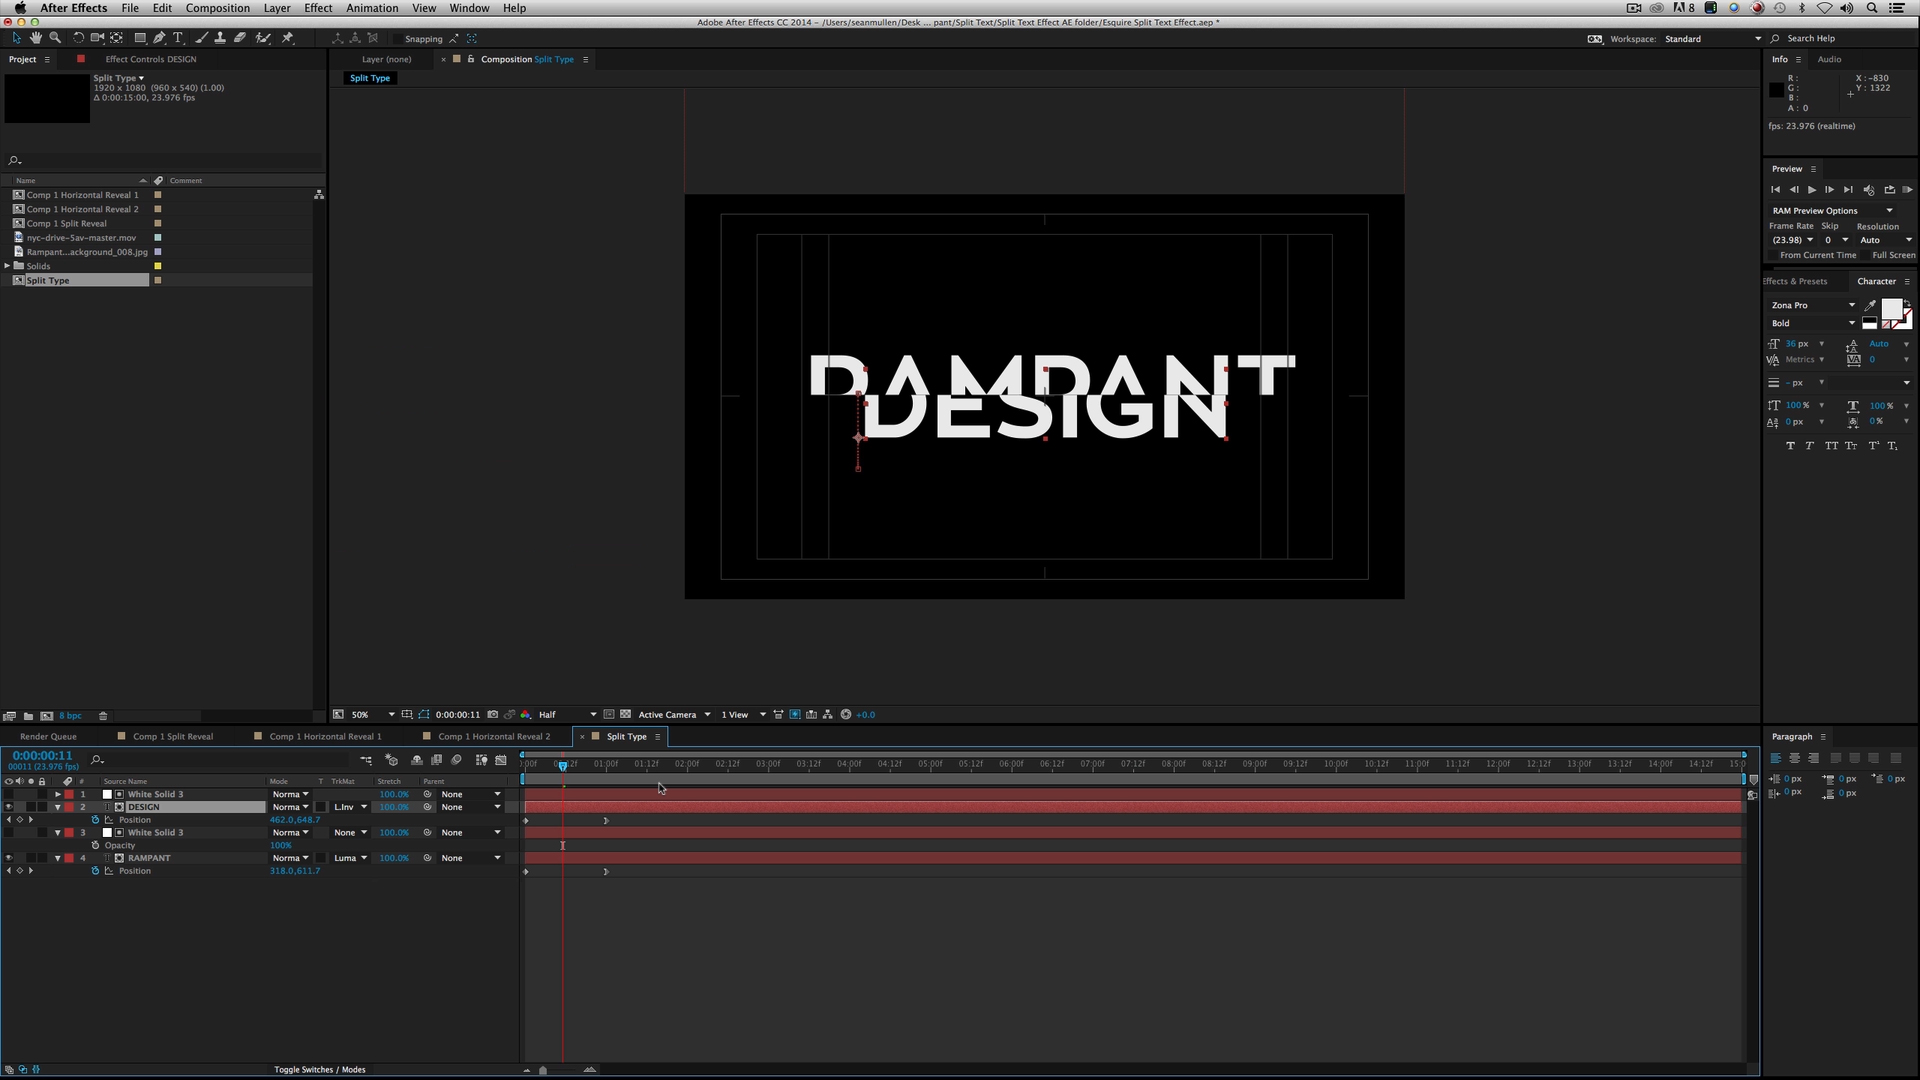Click the Rotation tool icon
Image resolution: width=1920 pixels, height=1080 pixels.
point(76,37)
